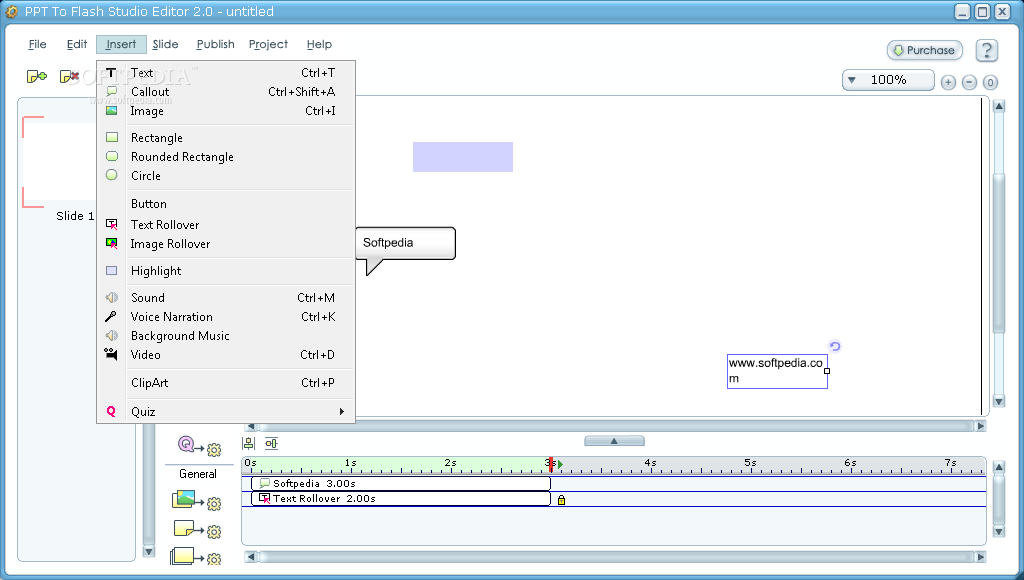
Task: Click the canvas horizontal scrollbar right arrow
Action: tap(980, 426)
